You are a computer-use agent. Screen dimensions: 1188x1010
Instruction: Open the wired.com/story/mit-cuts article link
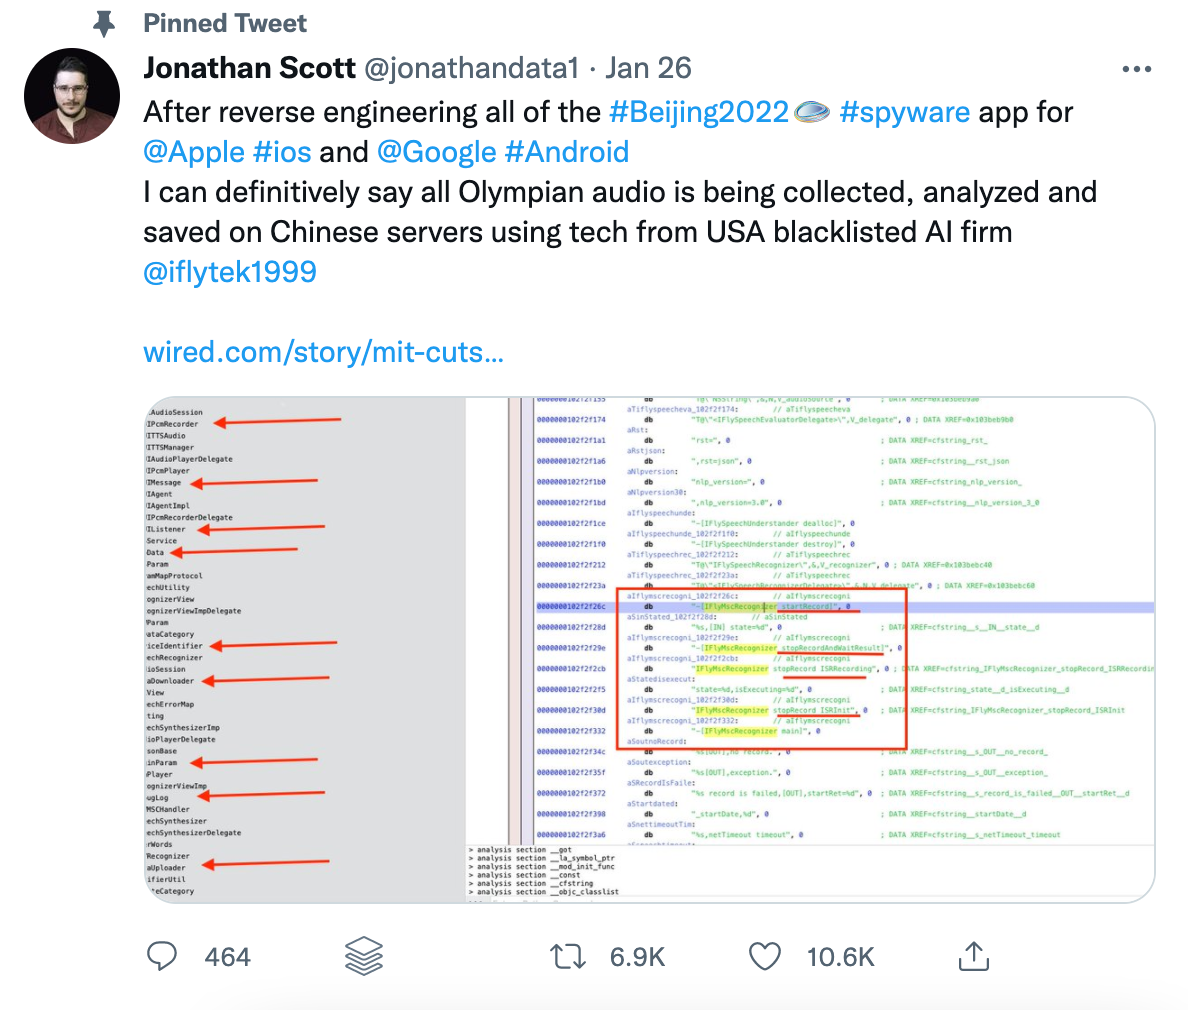323,351
